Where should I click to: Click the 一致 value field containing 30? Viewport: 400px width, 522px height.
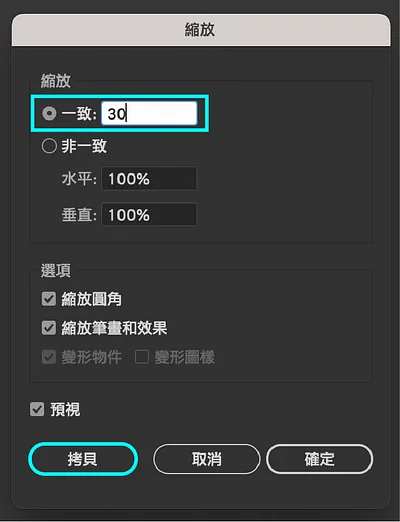149,113
